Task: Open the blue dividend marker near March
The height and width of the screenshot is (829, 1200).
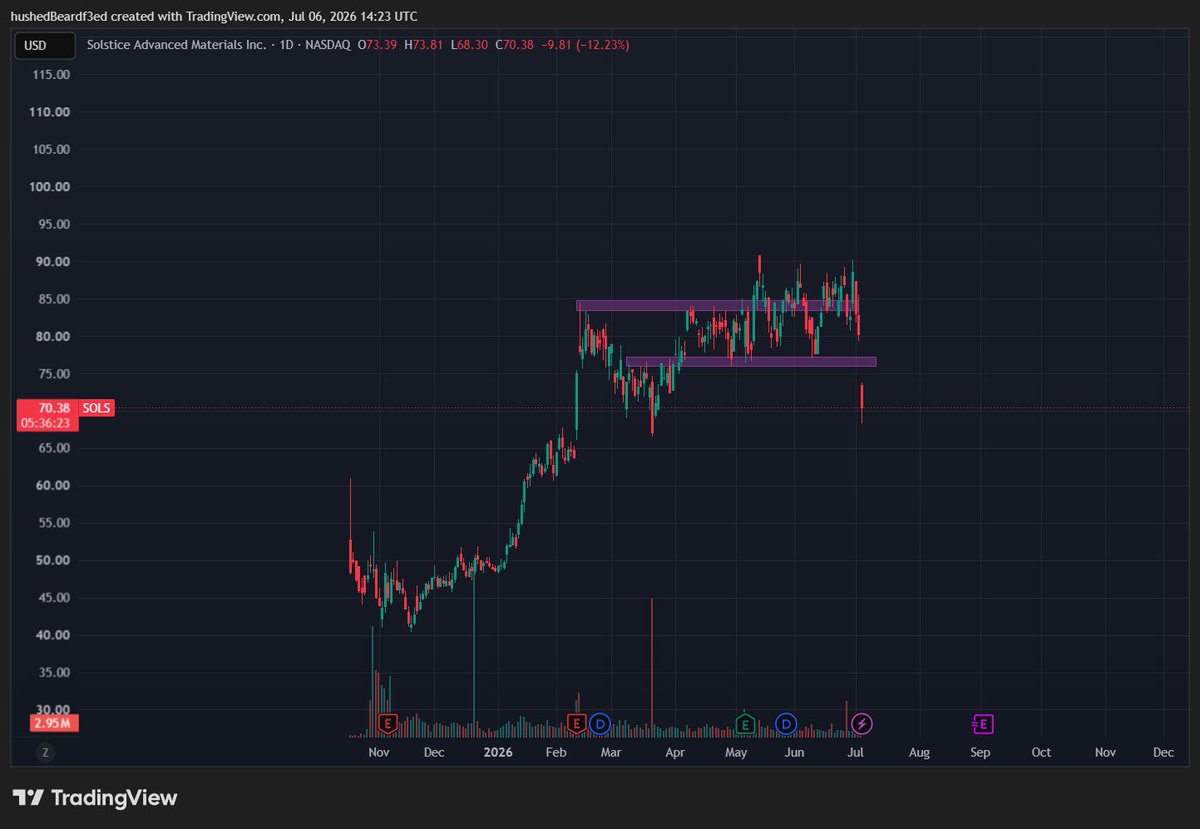Action: point(600,723)
